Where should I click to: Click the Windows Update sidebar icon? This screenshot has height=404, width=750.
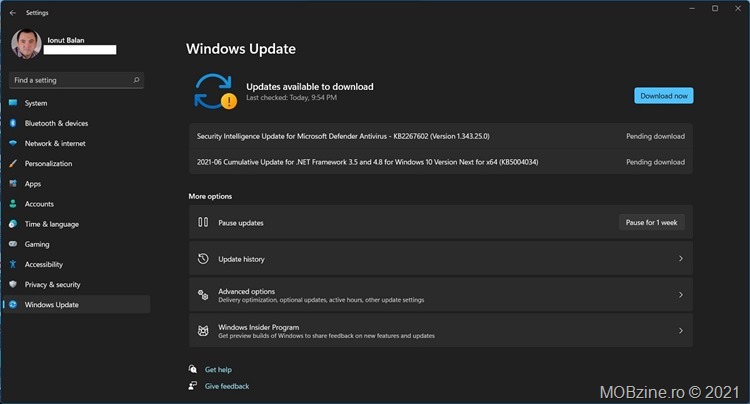point(13,305)
